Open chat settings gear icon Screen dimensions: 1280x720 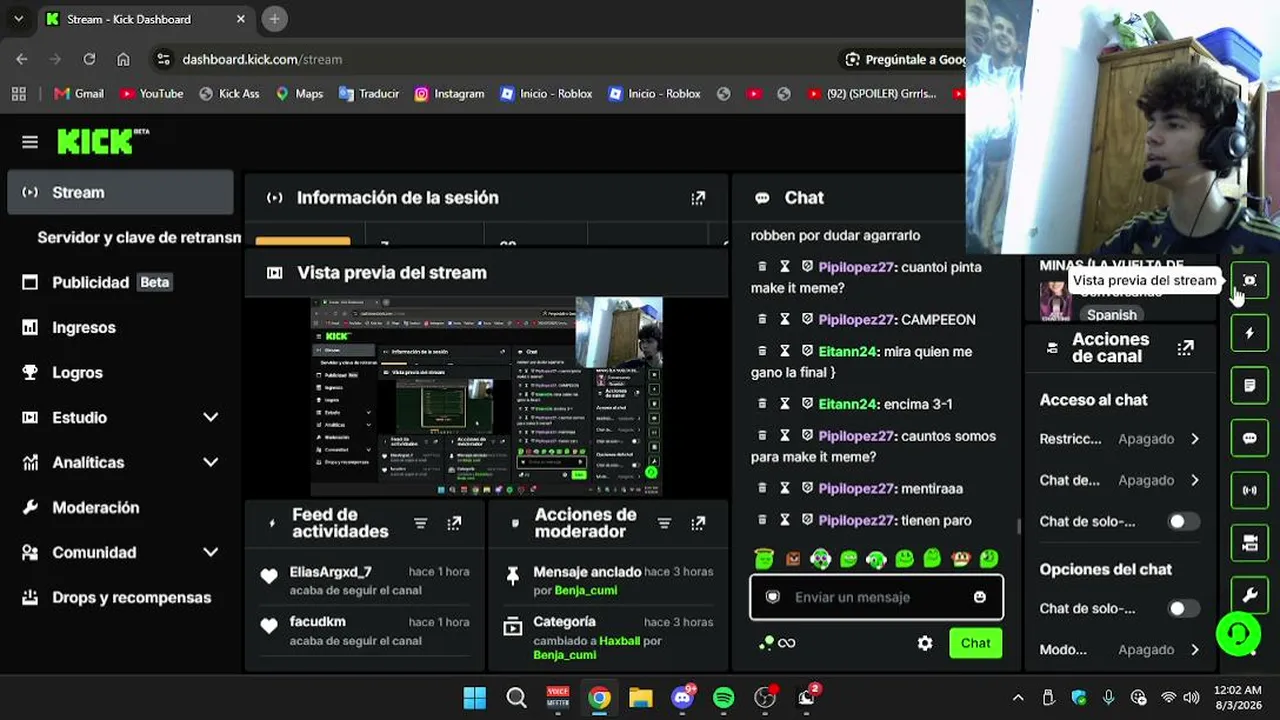pyautogui.click(x=925, y=643)
